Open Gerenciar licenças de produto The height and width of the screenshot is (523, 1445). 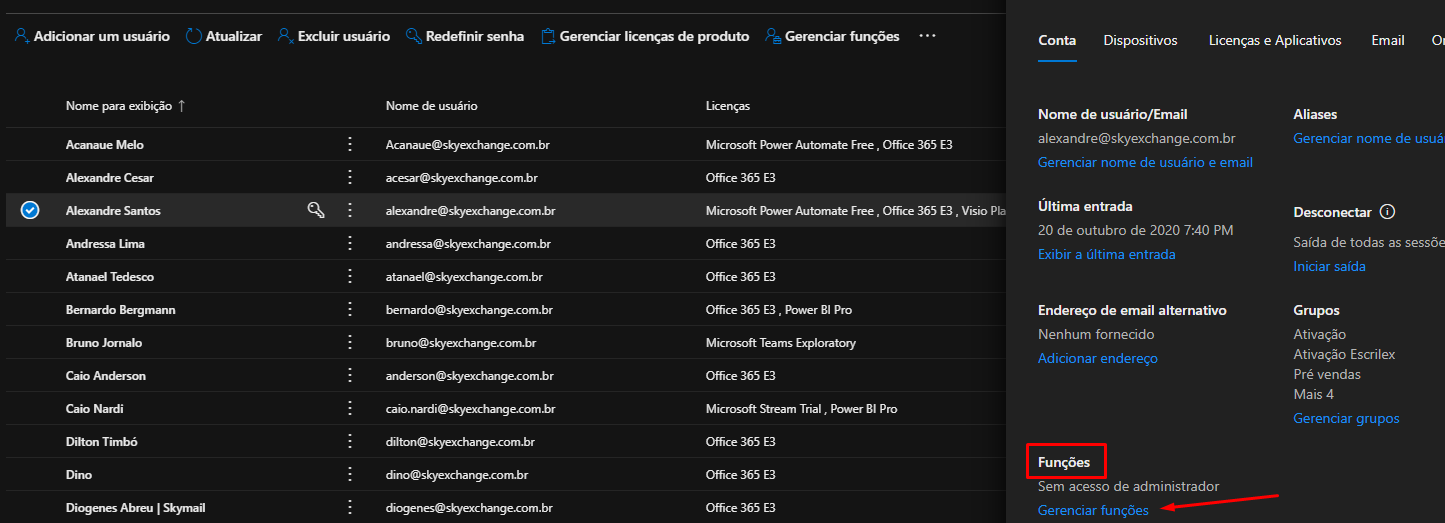(x=645, y=36)
